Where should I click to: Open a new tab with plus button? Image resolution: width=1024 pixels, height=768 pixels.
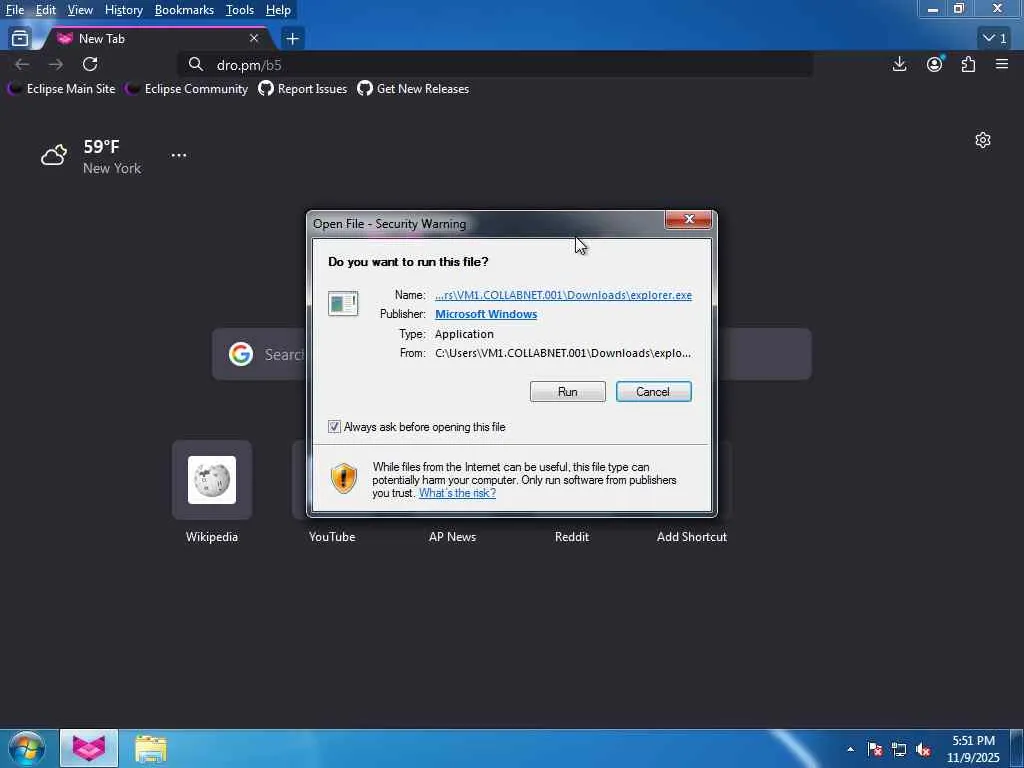tap(292, 39)
